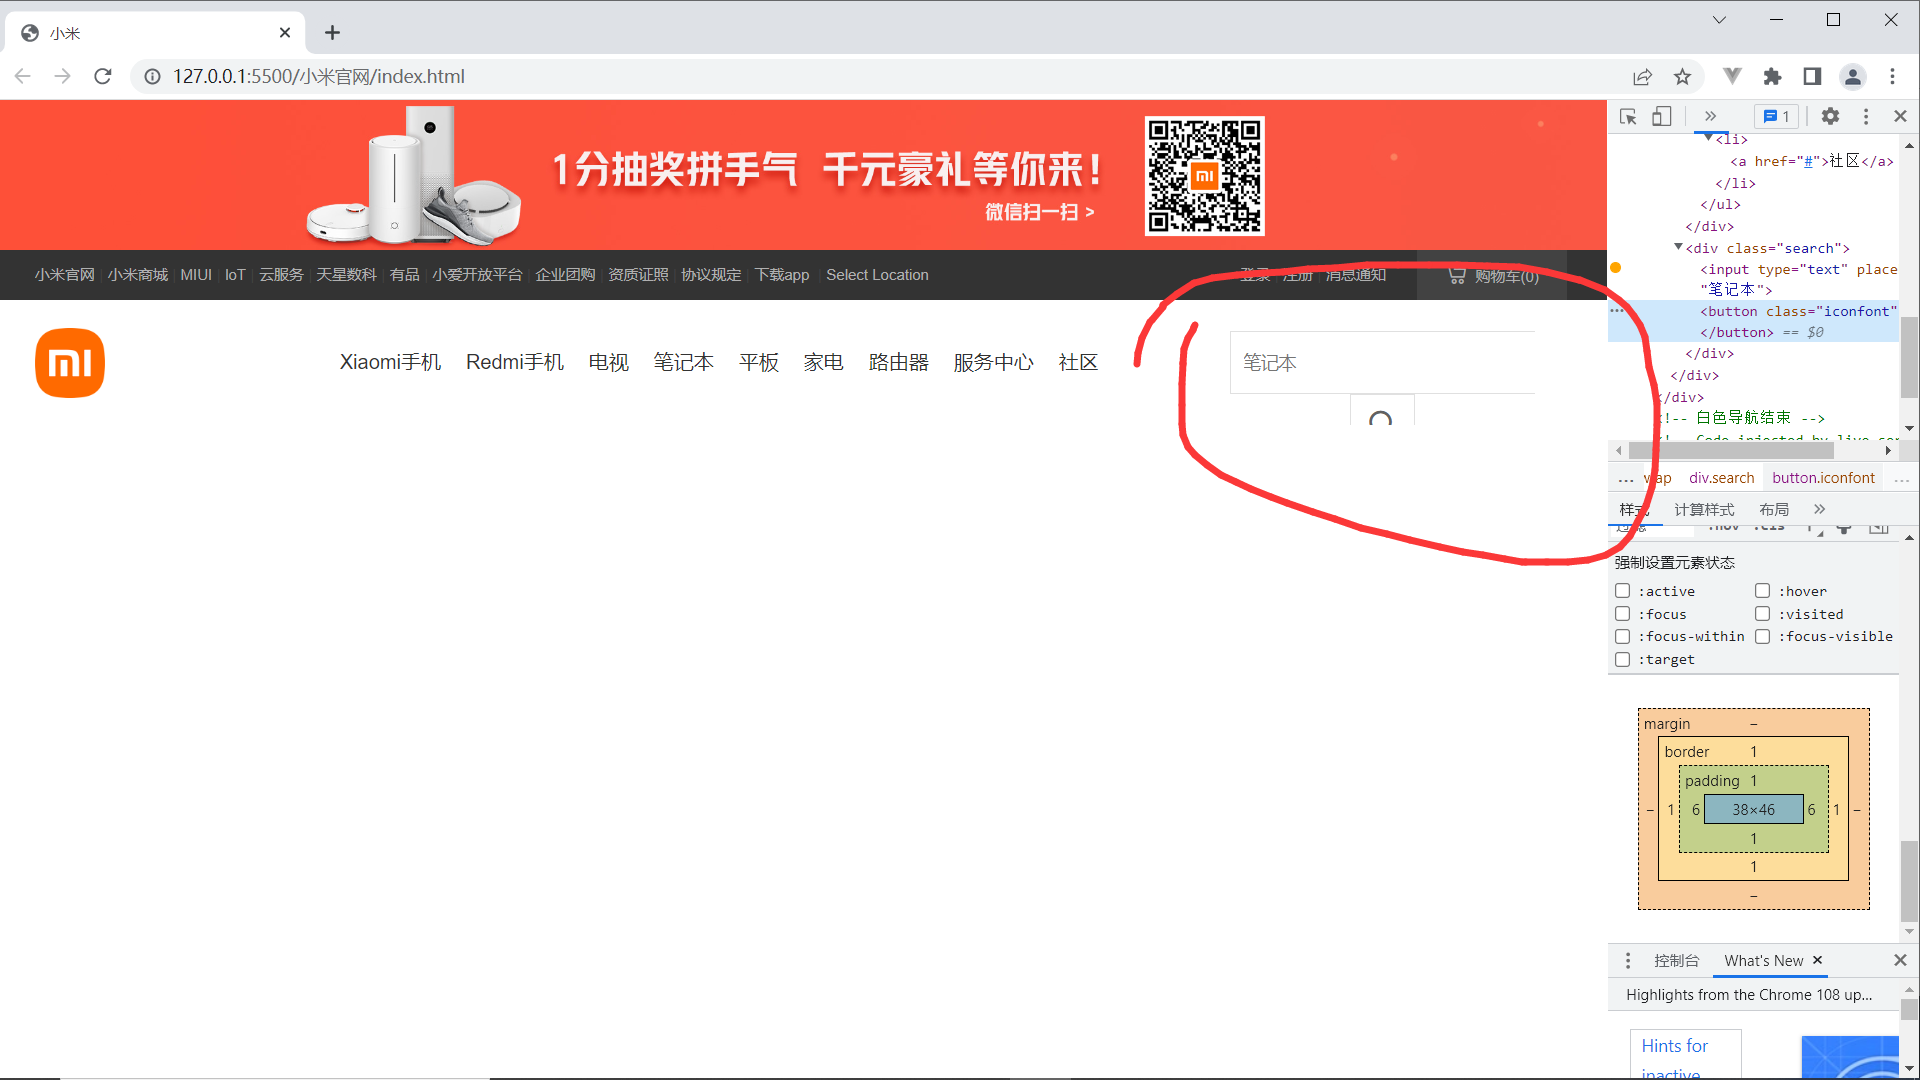Click the shopping cart 购物车(0)
Screen dimensions: 1920x1080
(x=1493, y=276)
